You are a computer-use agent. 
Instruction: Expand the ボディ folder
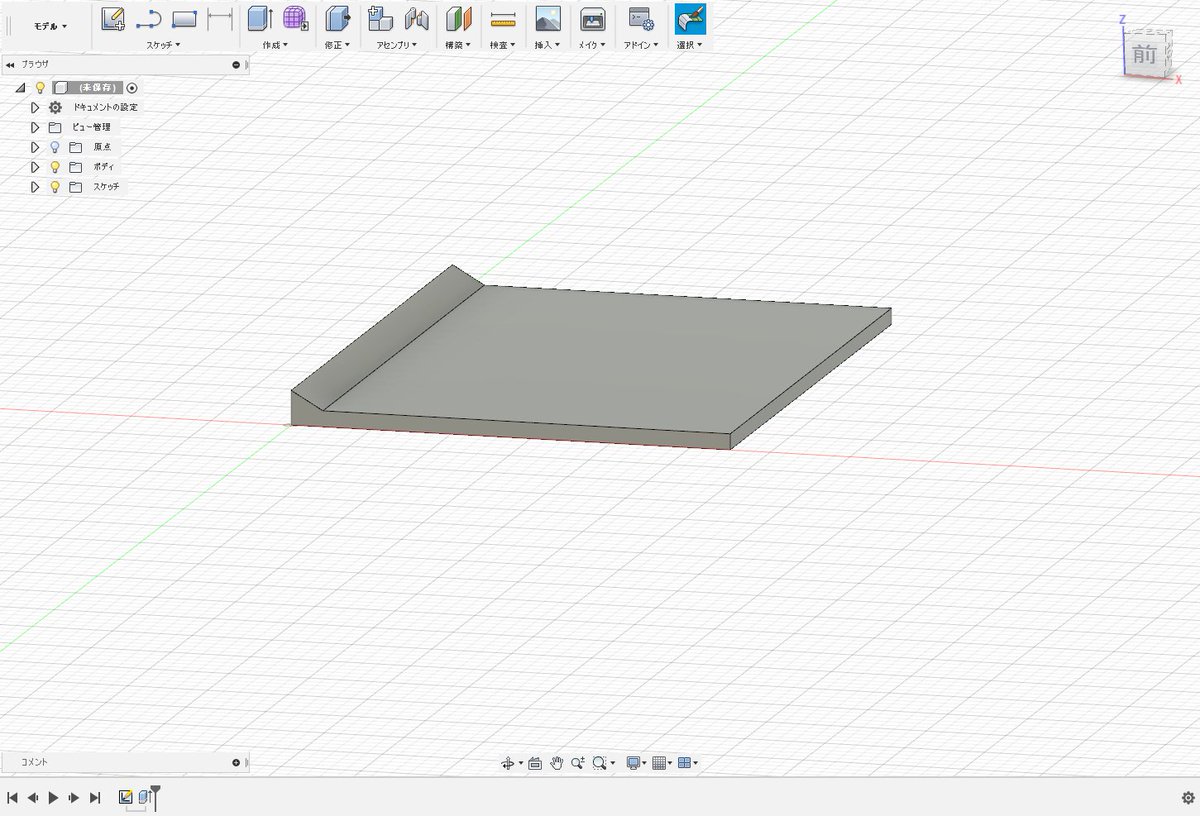pyautogui.click(x=35, y=167)
